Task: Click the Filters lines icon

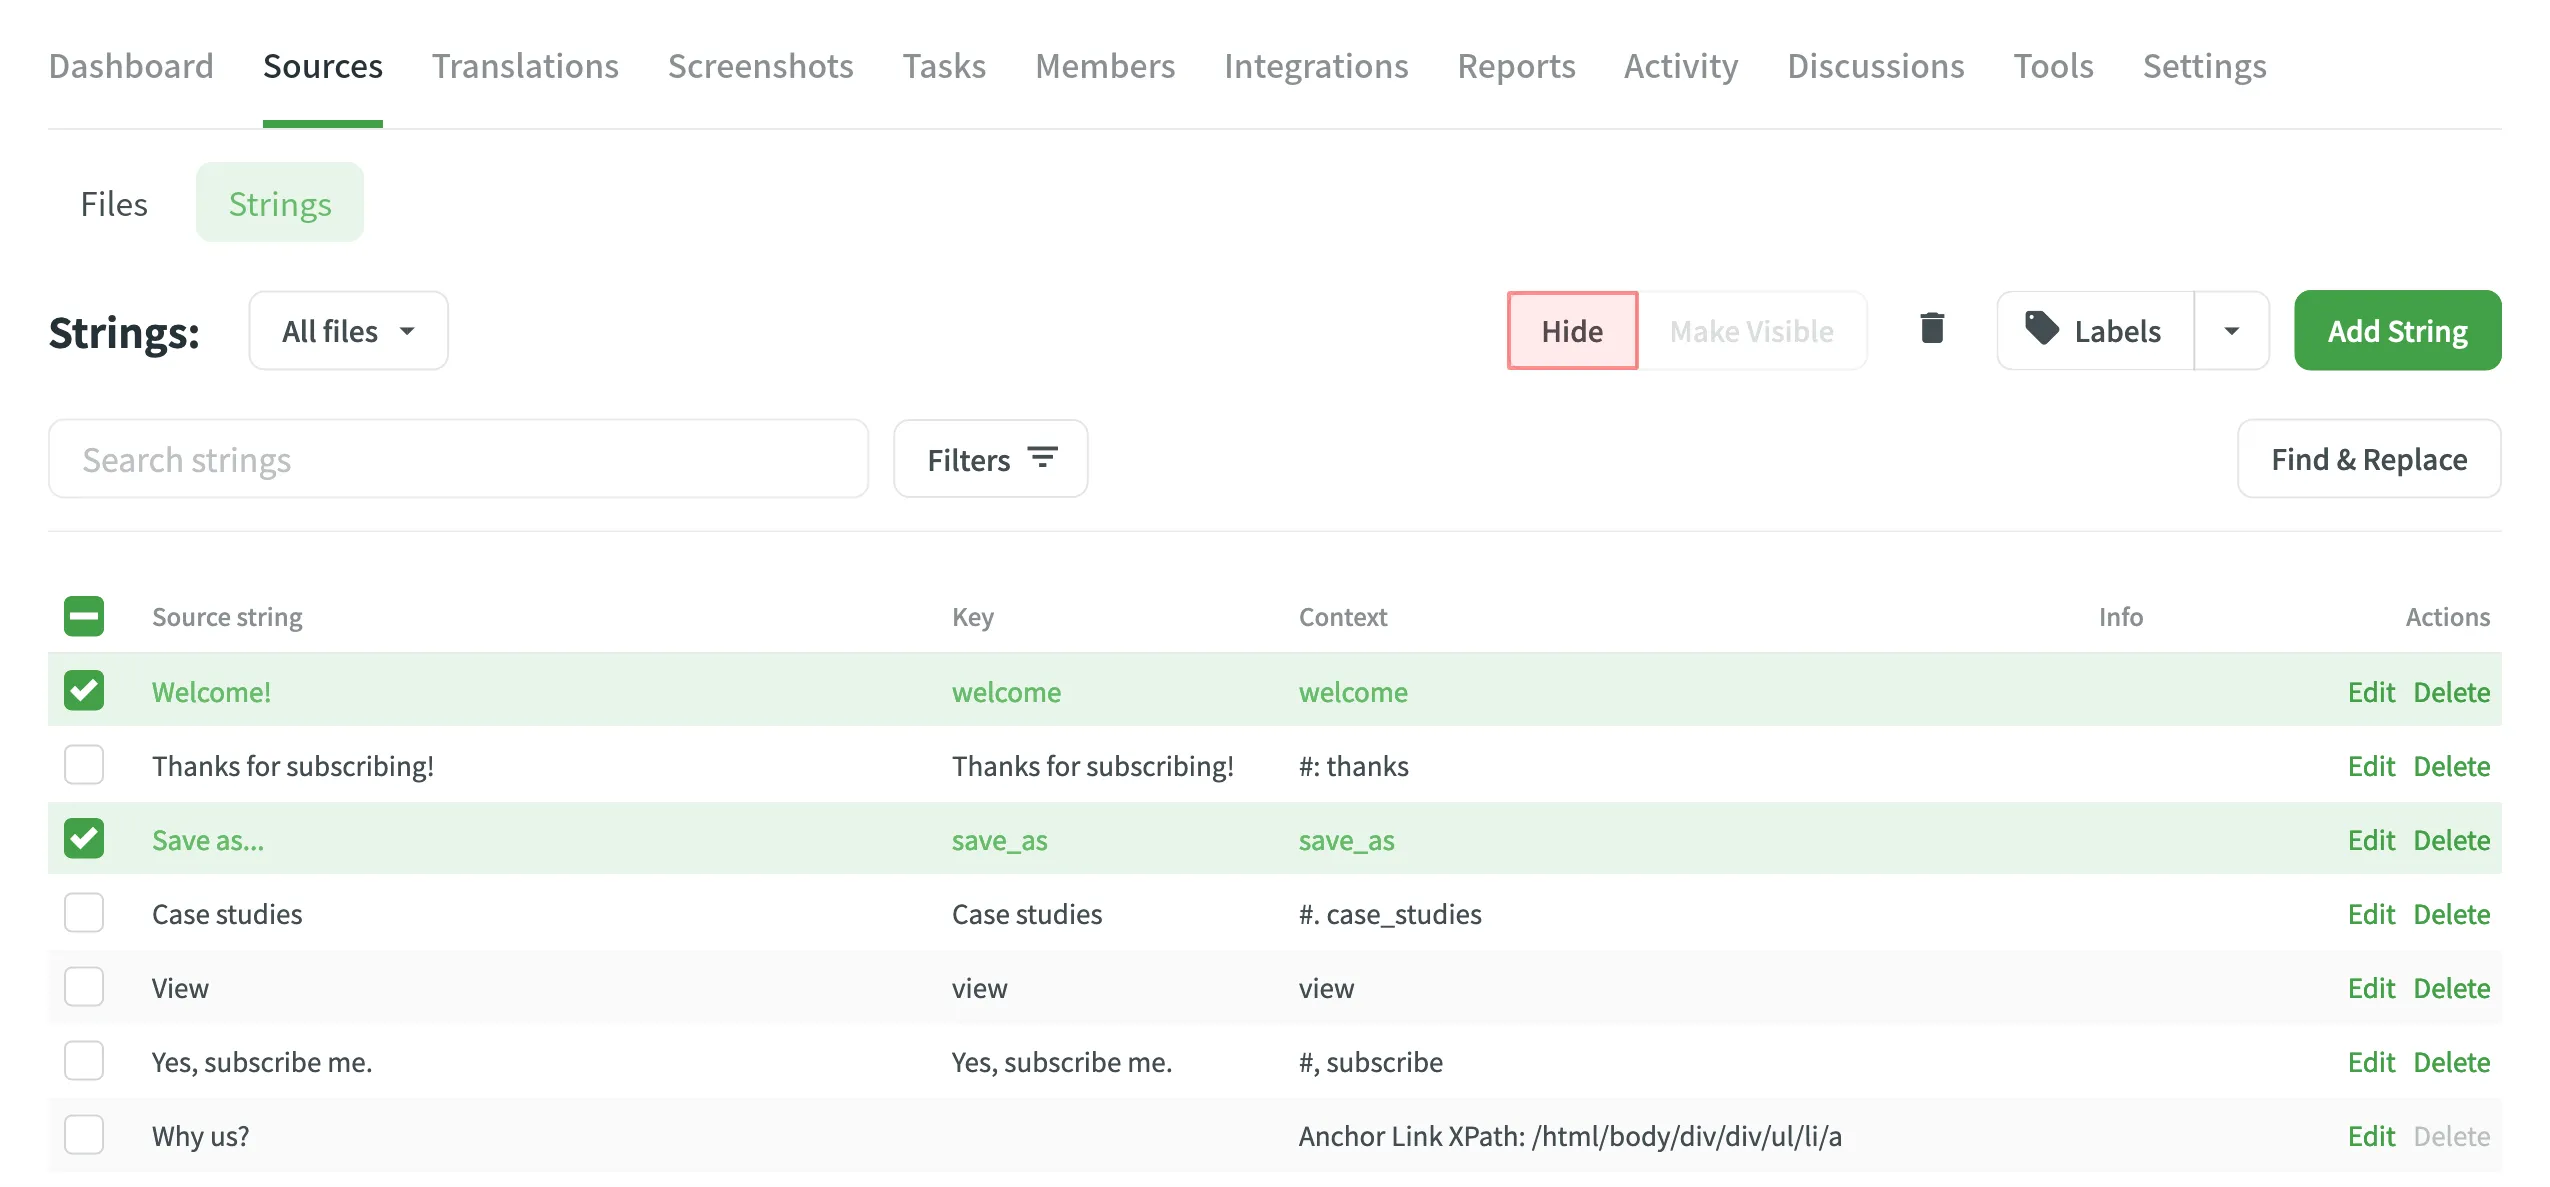Action: pos(1042,458)
